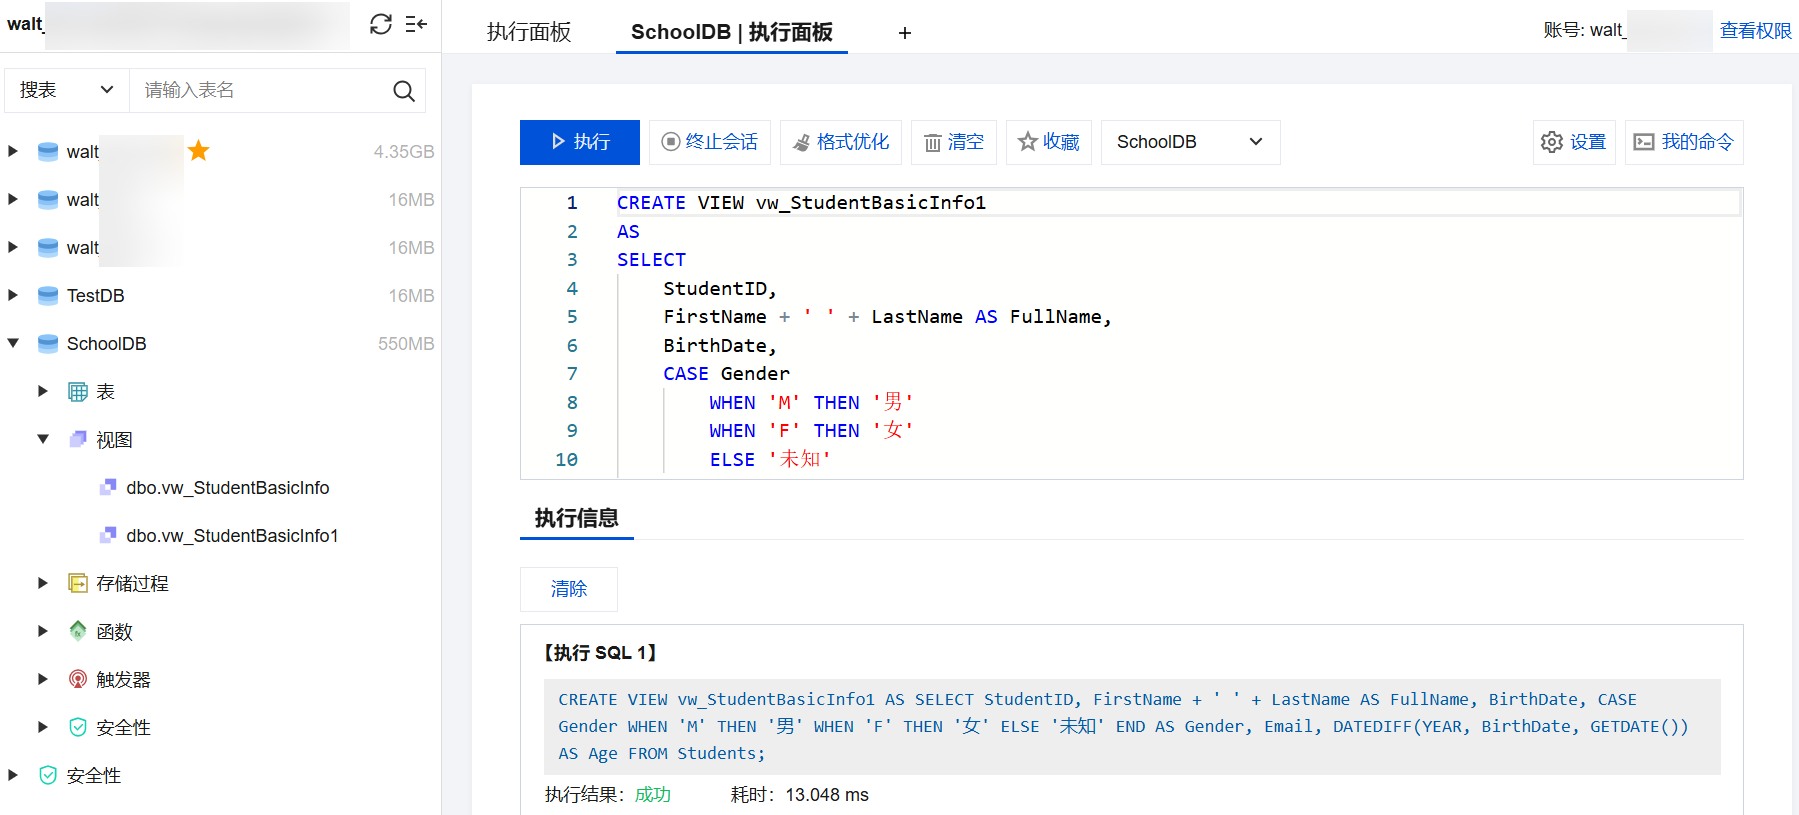Image resolution: width=1799 pixels, height=815 pixels.
Task: Bookmark the query using the 收藏 star
Action: (1048, 142)
